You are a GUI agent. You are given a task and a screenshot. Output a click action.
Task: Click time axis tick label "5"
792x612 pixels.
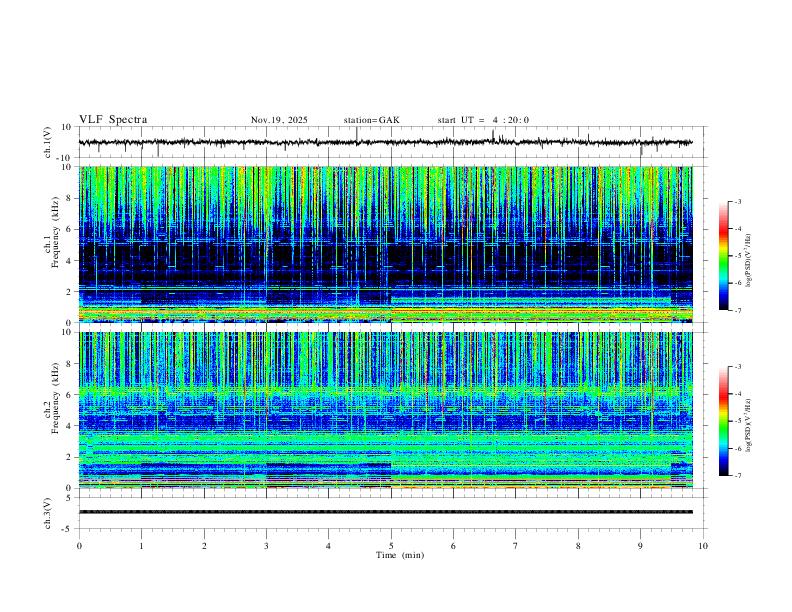pyautogui.click(x=391, y=546)
